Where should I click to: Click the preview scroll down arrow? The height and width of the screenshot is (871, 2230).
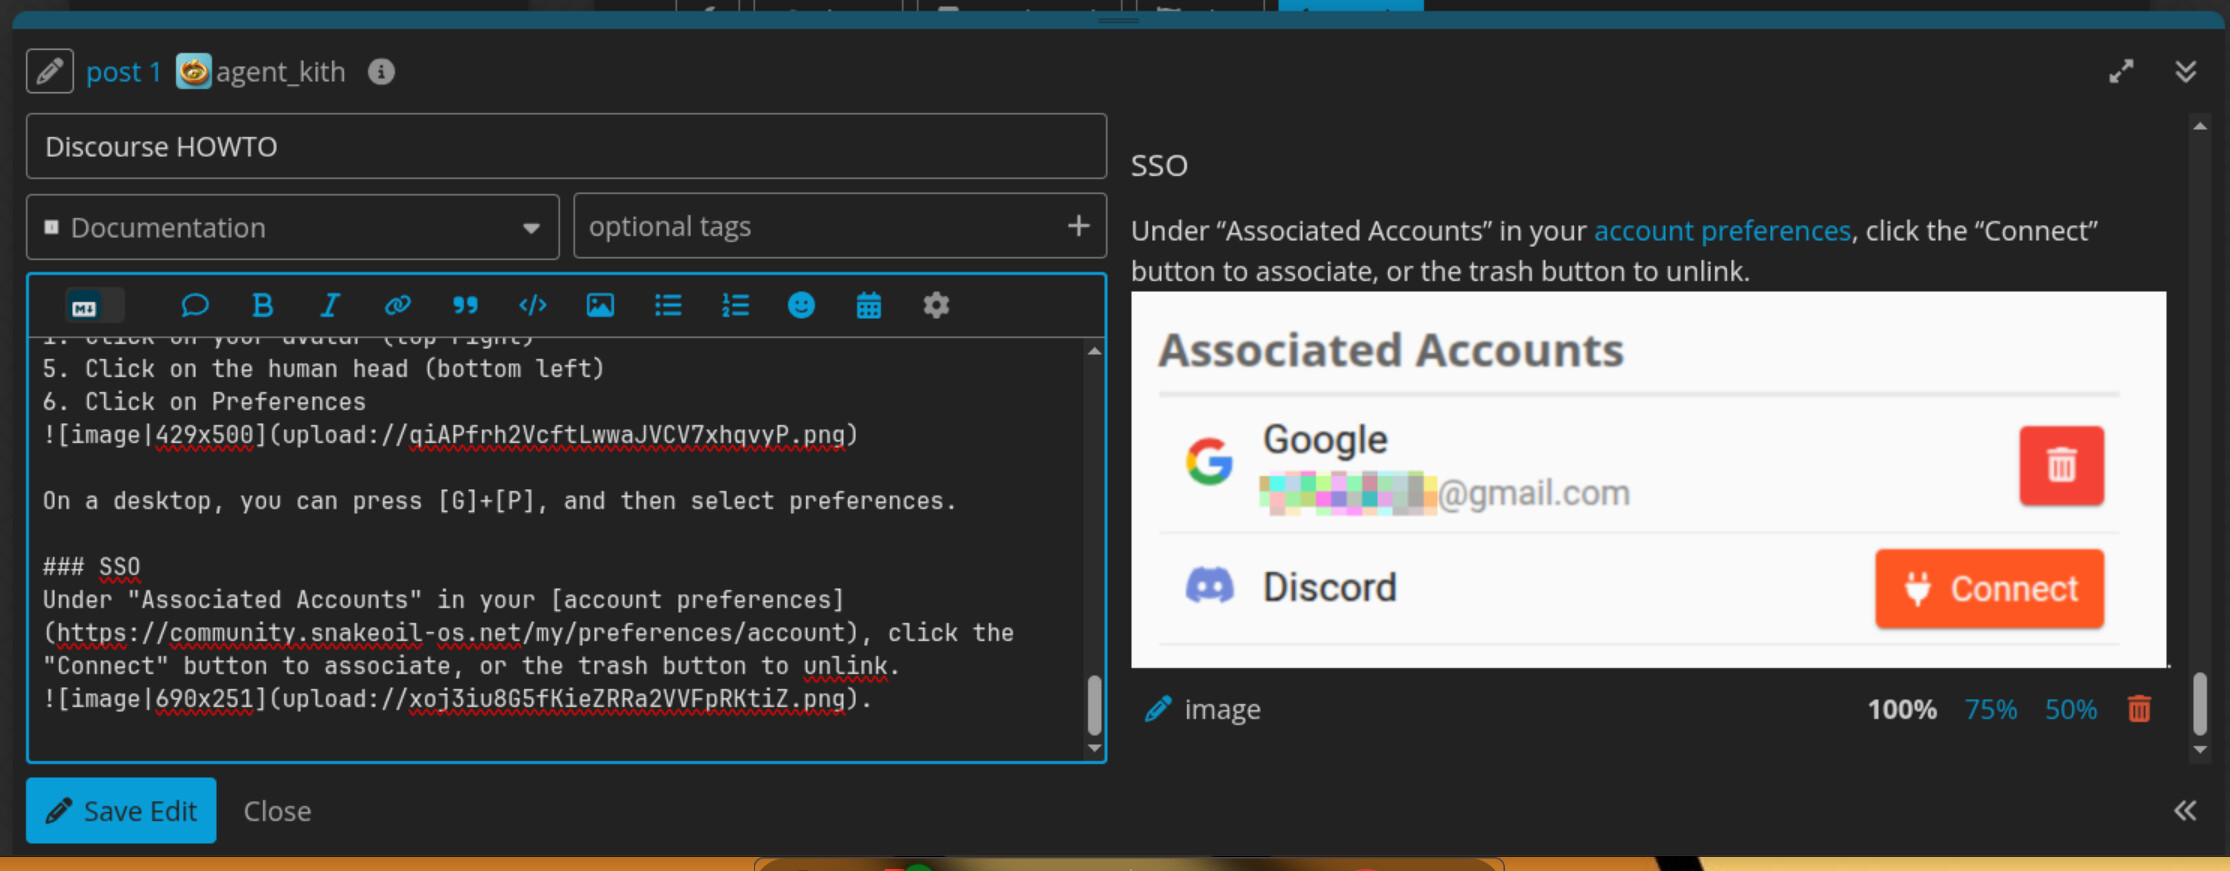2199,750
